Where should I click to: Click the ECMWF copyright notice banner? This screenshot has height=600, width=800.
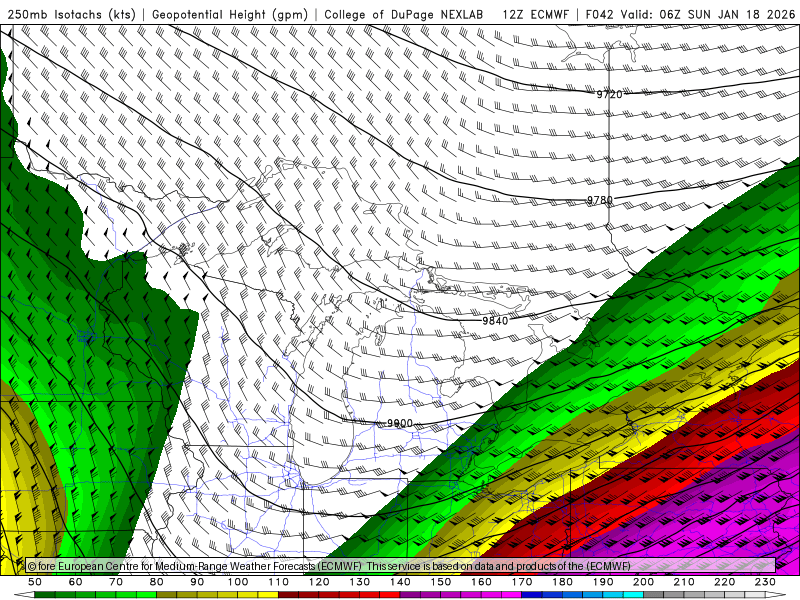coord(401,566)
